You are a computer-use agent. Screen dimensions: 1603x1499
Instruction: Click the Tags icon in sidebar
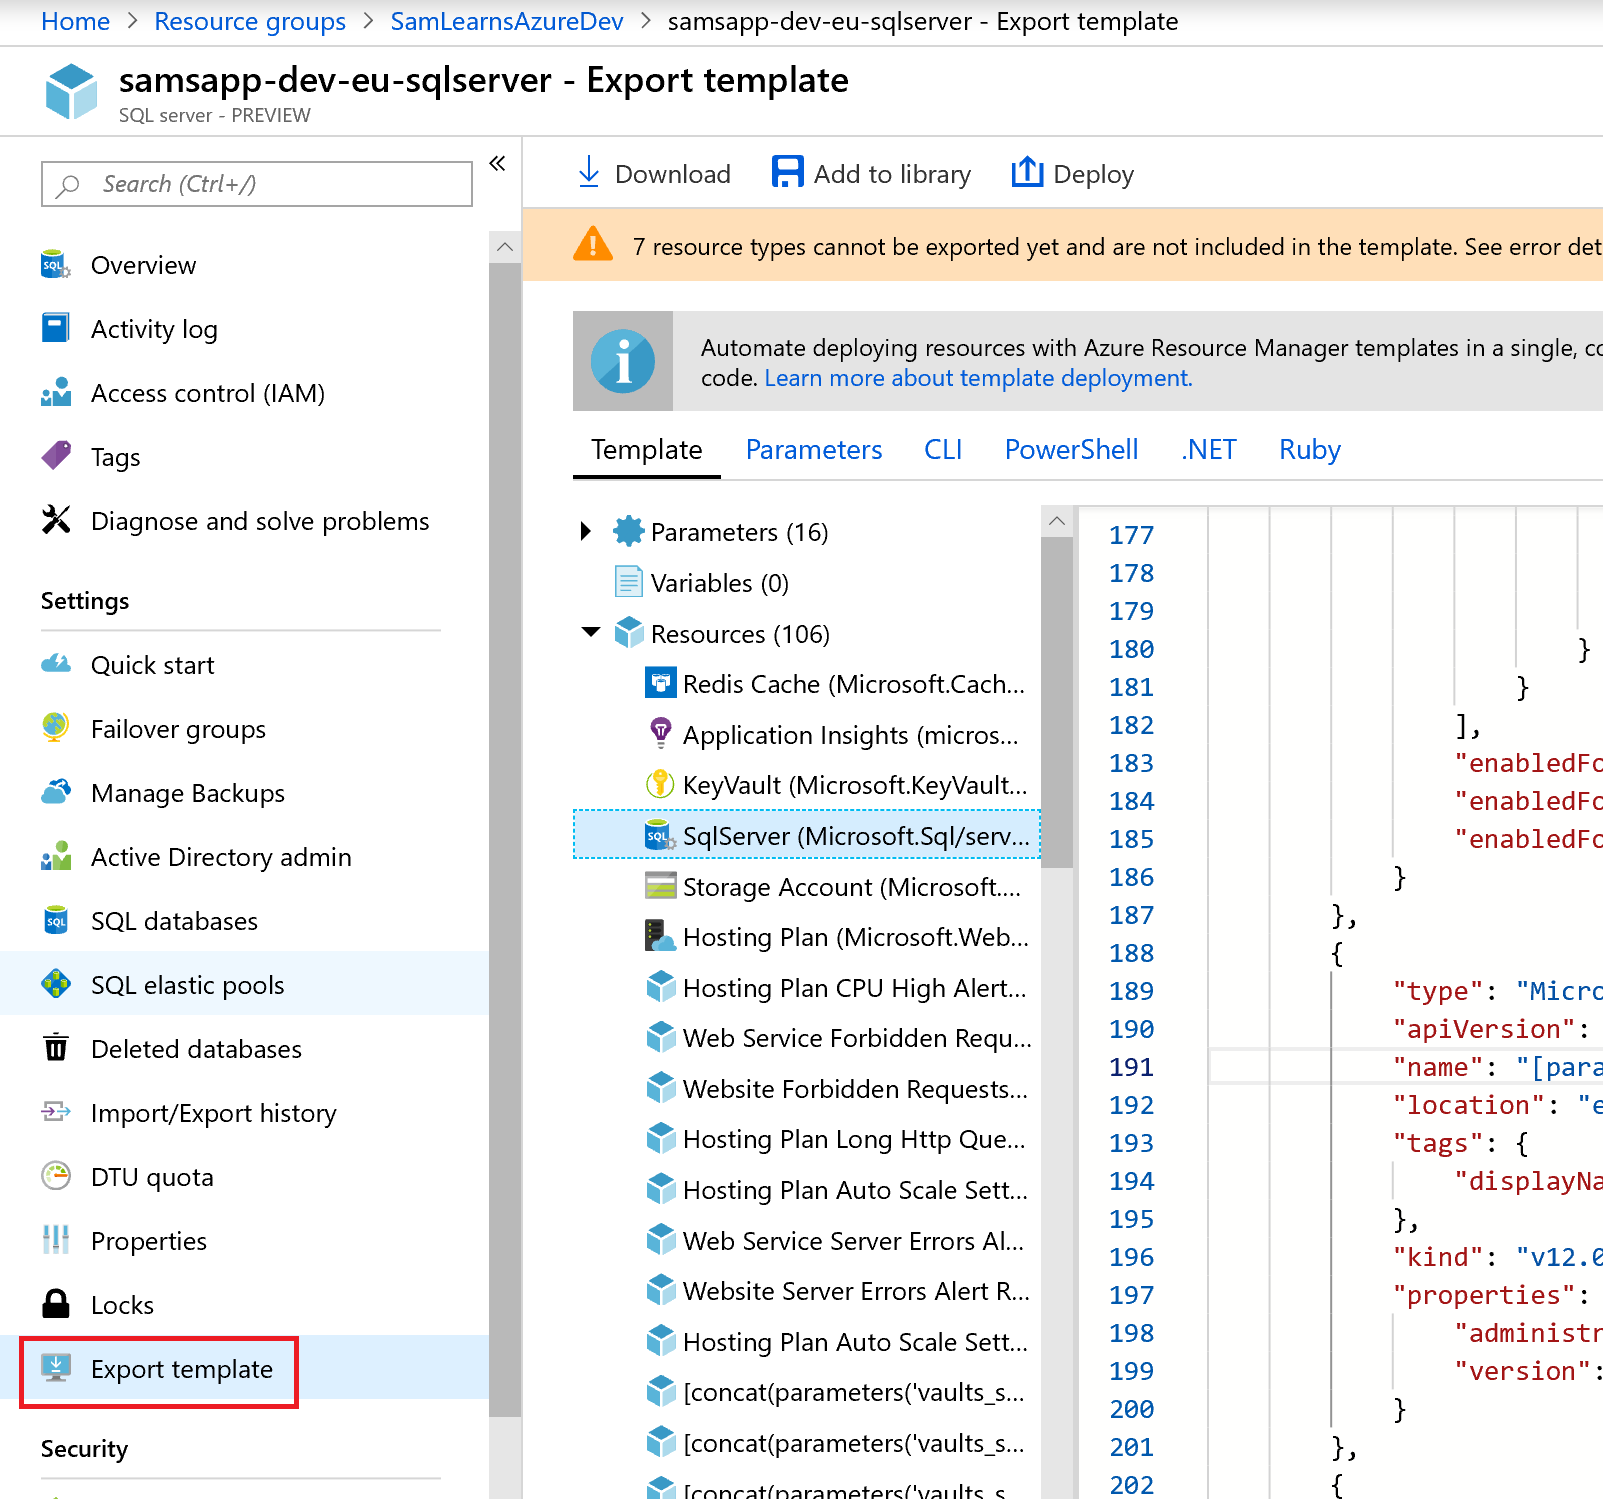point(56,456)
